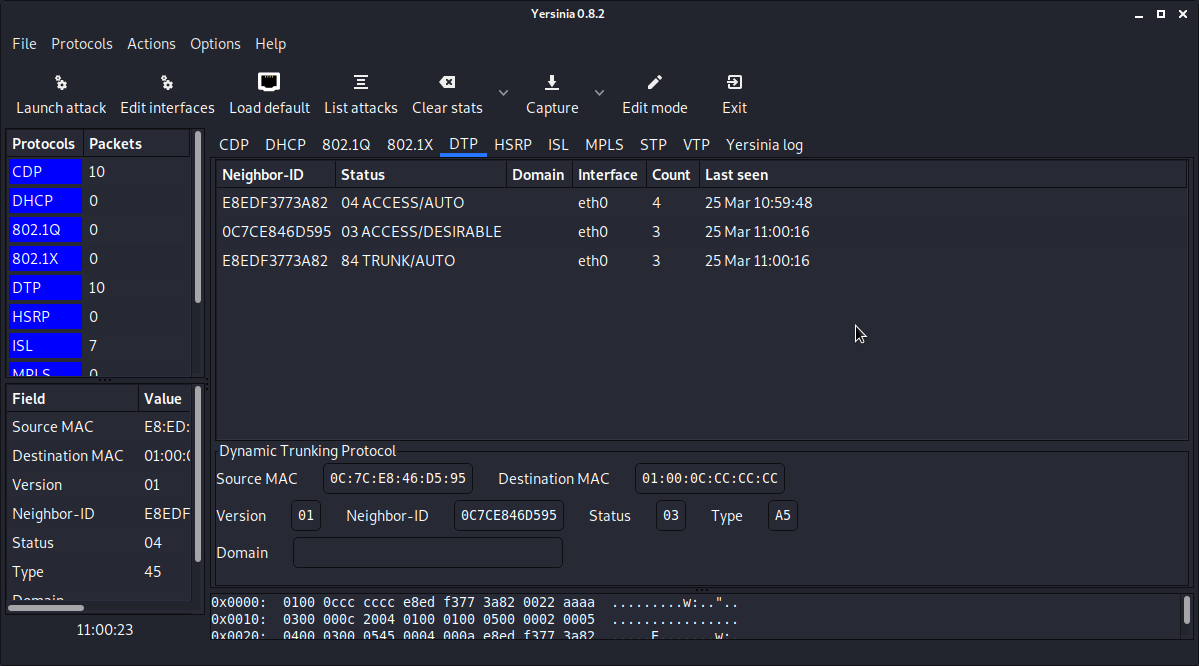Screen dimensions: 1199x666
Task: Sort by the Neighbor-ID column header
Action: click(x=276, y=175)
